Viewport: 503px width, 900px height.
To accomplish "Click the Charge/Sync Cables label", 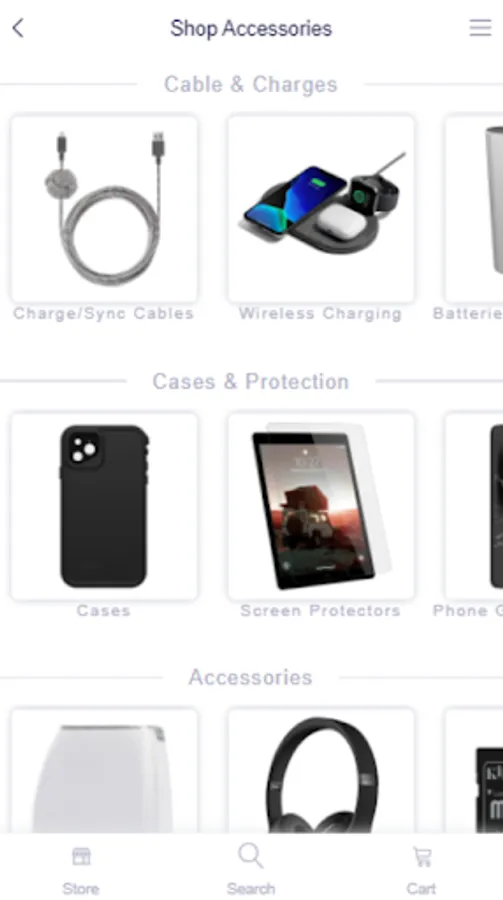I will point(103,313).
